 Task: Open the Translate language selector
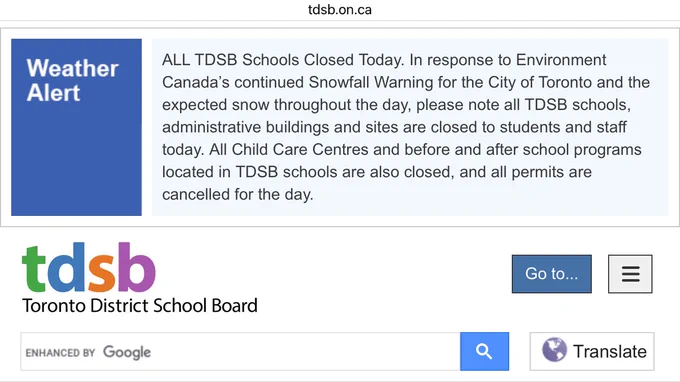pyautogui.click(x=592, y=351)
